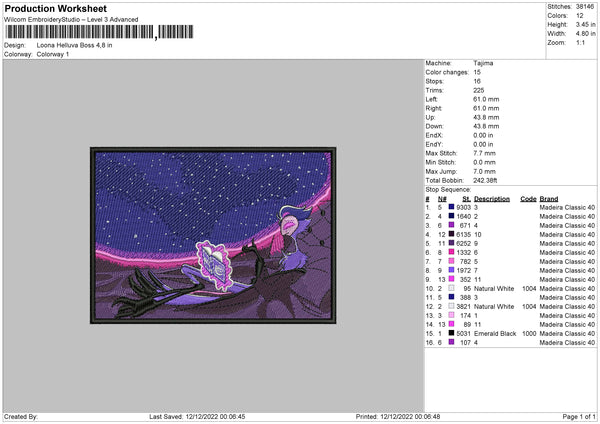This screenshot has height=424, width=600.
Task: Click the 'Description' column header
Action: 492,199
